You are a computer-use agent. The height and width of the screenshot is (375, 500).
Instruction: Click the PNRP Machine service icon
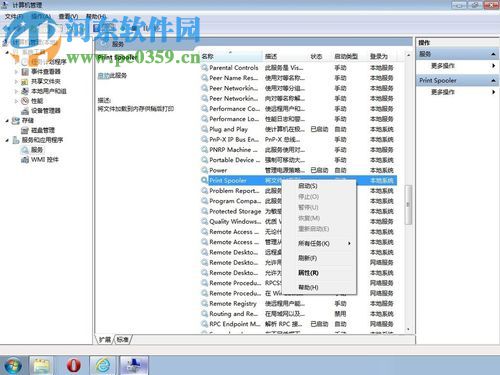coord(204,150)
